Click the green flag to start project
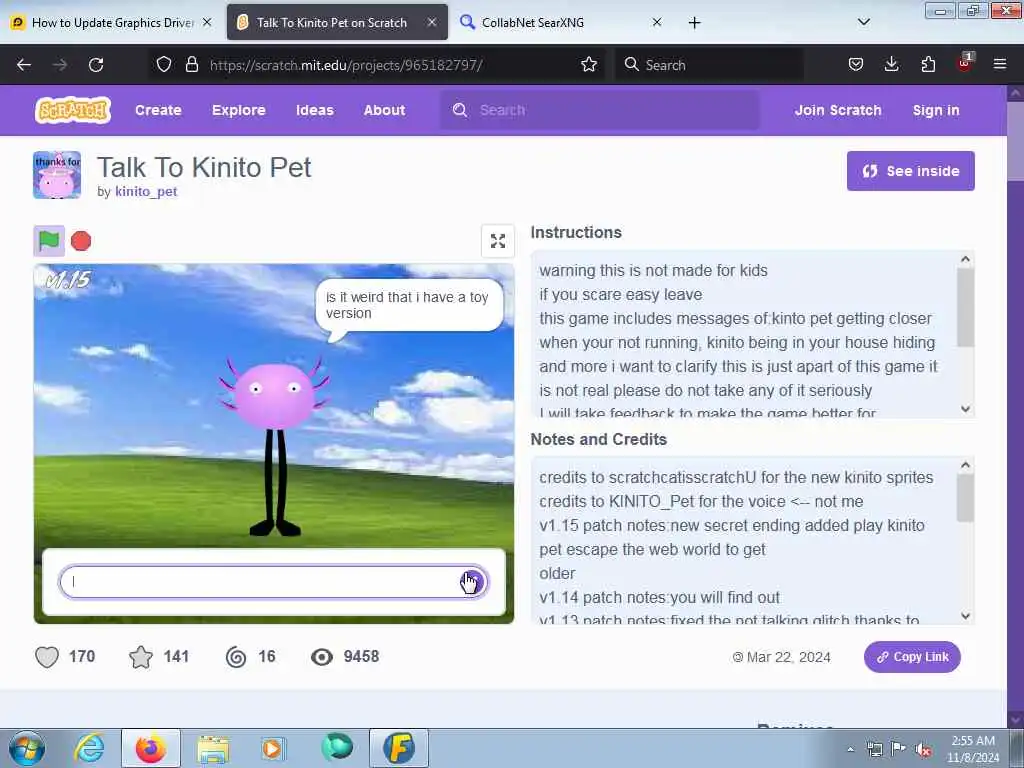Viewport: 1024px width, 768px height. 49,241
